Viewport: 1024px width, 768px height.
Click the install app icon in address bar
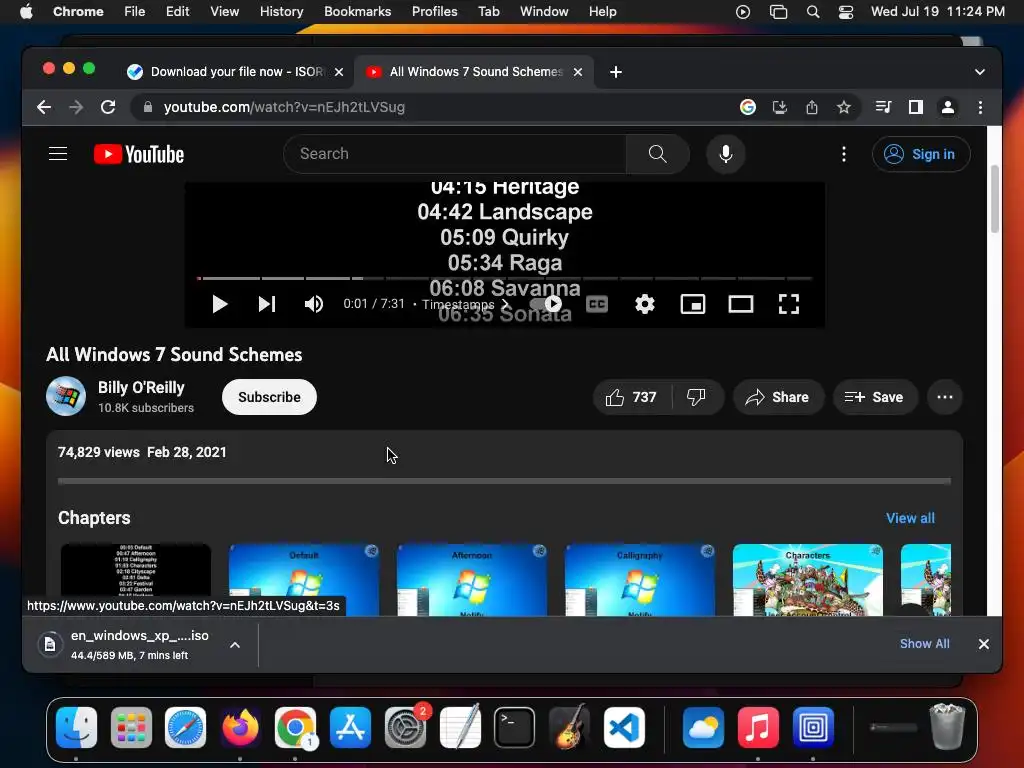(780, 107)
